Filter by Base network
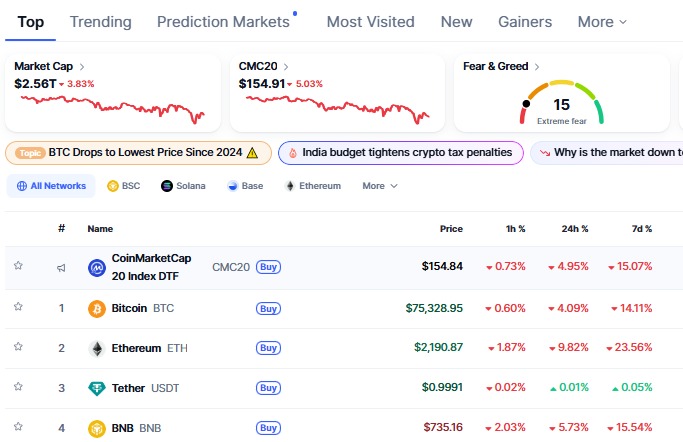This screenshot has width=683, height=442. coord(245,186)
